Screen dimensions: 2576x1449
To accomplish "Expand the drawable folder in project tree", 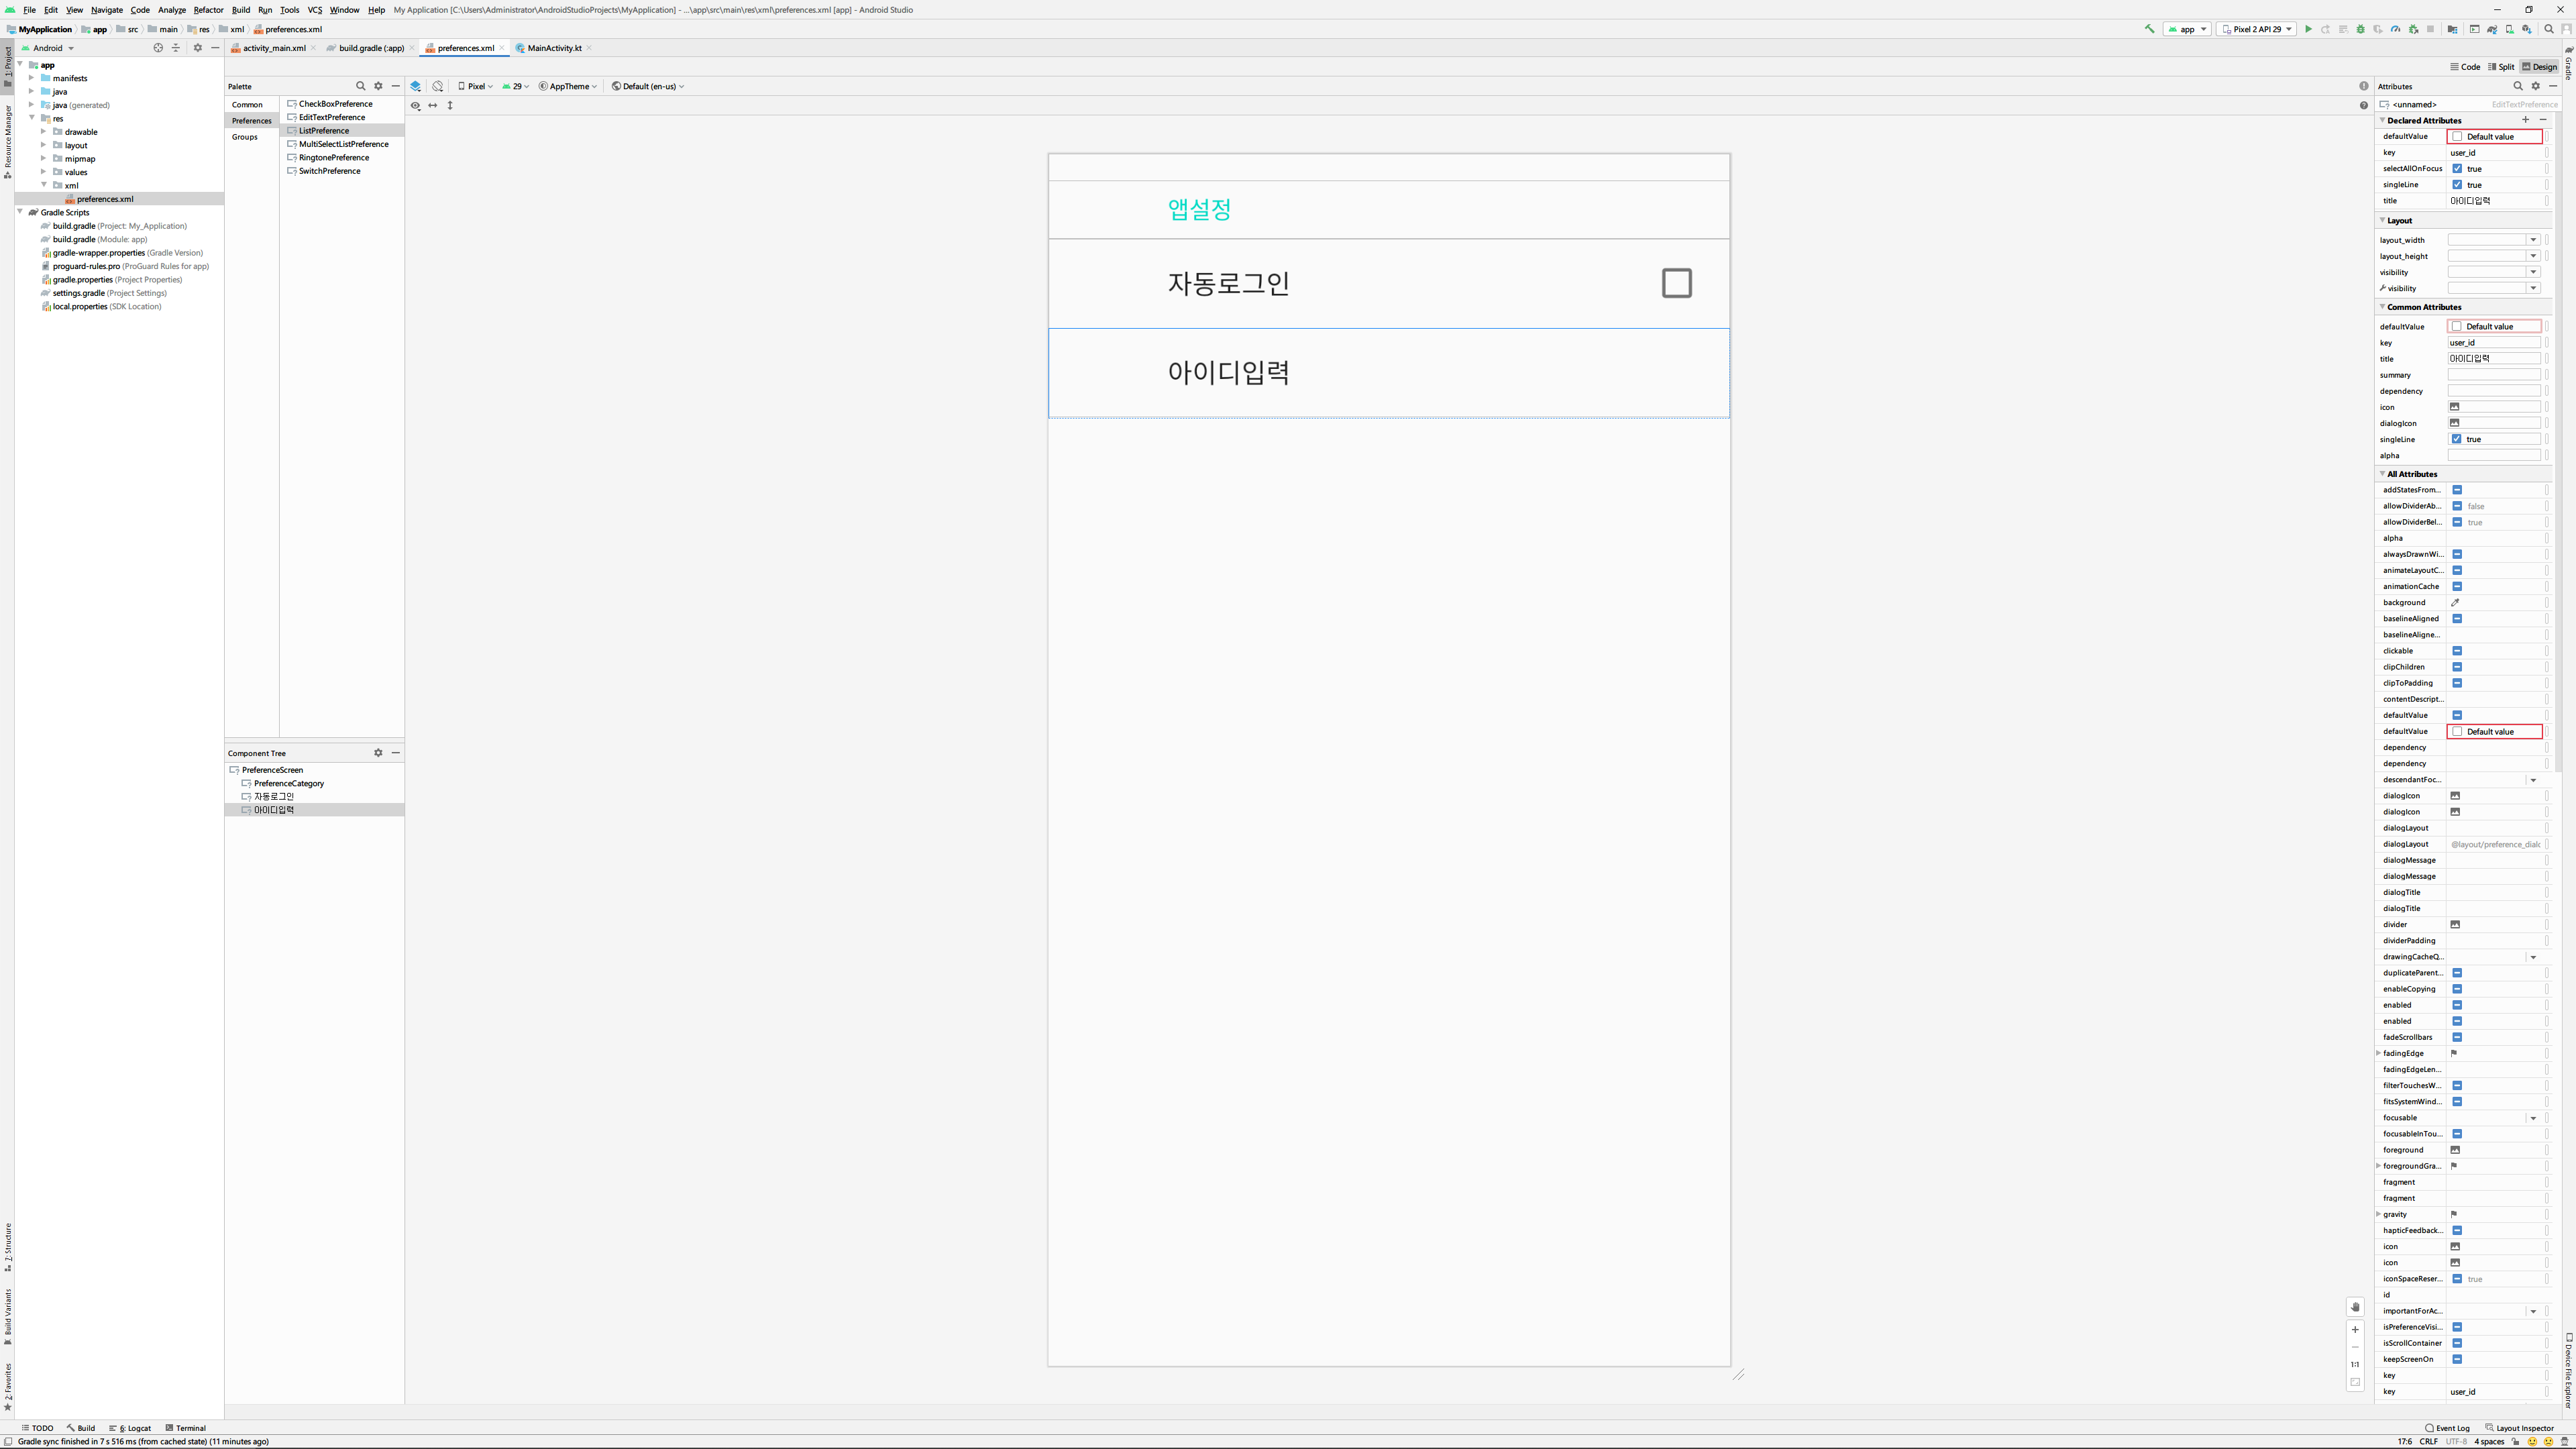I will click(x=44, y=132).
